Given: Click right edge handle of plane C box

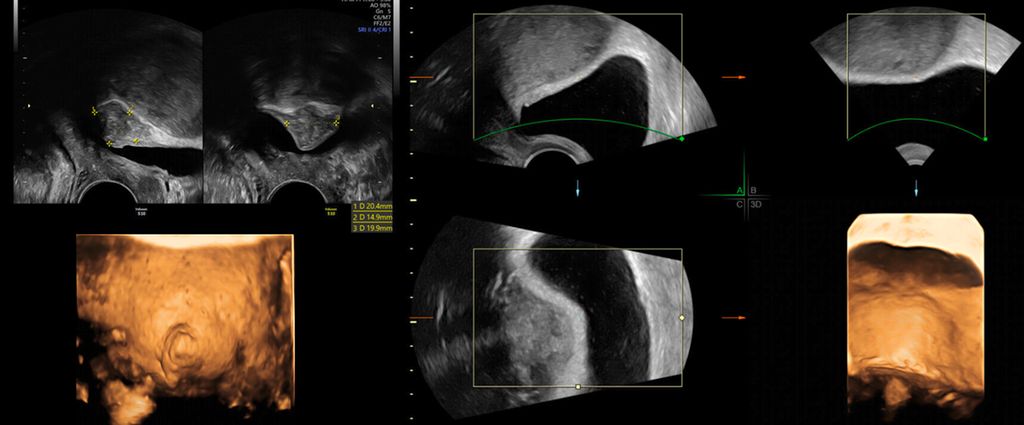Looking at the screenshot, I should (682, 317).
